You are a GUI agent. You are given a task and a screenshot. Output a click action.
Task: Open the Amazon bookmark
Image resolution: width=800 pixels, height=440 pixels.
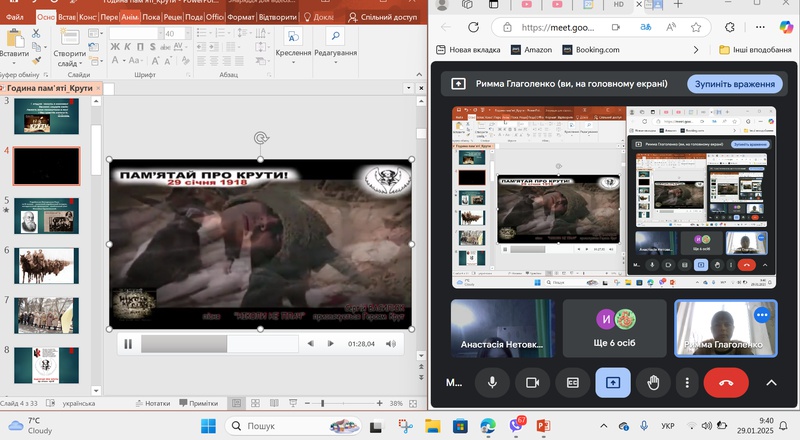532,50
